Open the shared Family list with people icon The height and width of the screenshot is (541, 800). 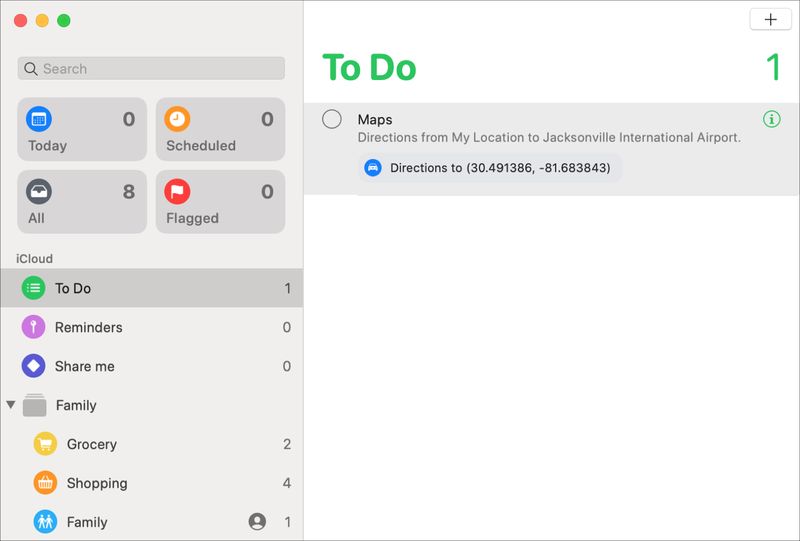tap(152, 522)
